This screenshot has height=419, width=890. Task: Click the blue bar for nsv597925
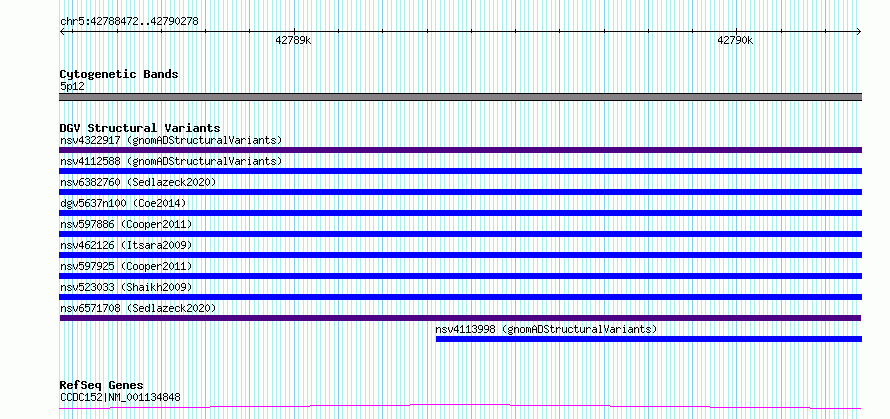click(460, 276)
